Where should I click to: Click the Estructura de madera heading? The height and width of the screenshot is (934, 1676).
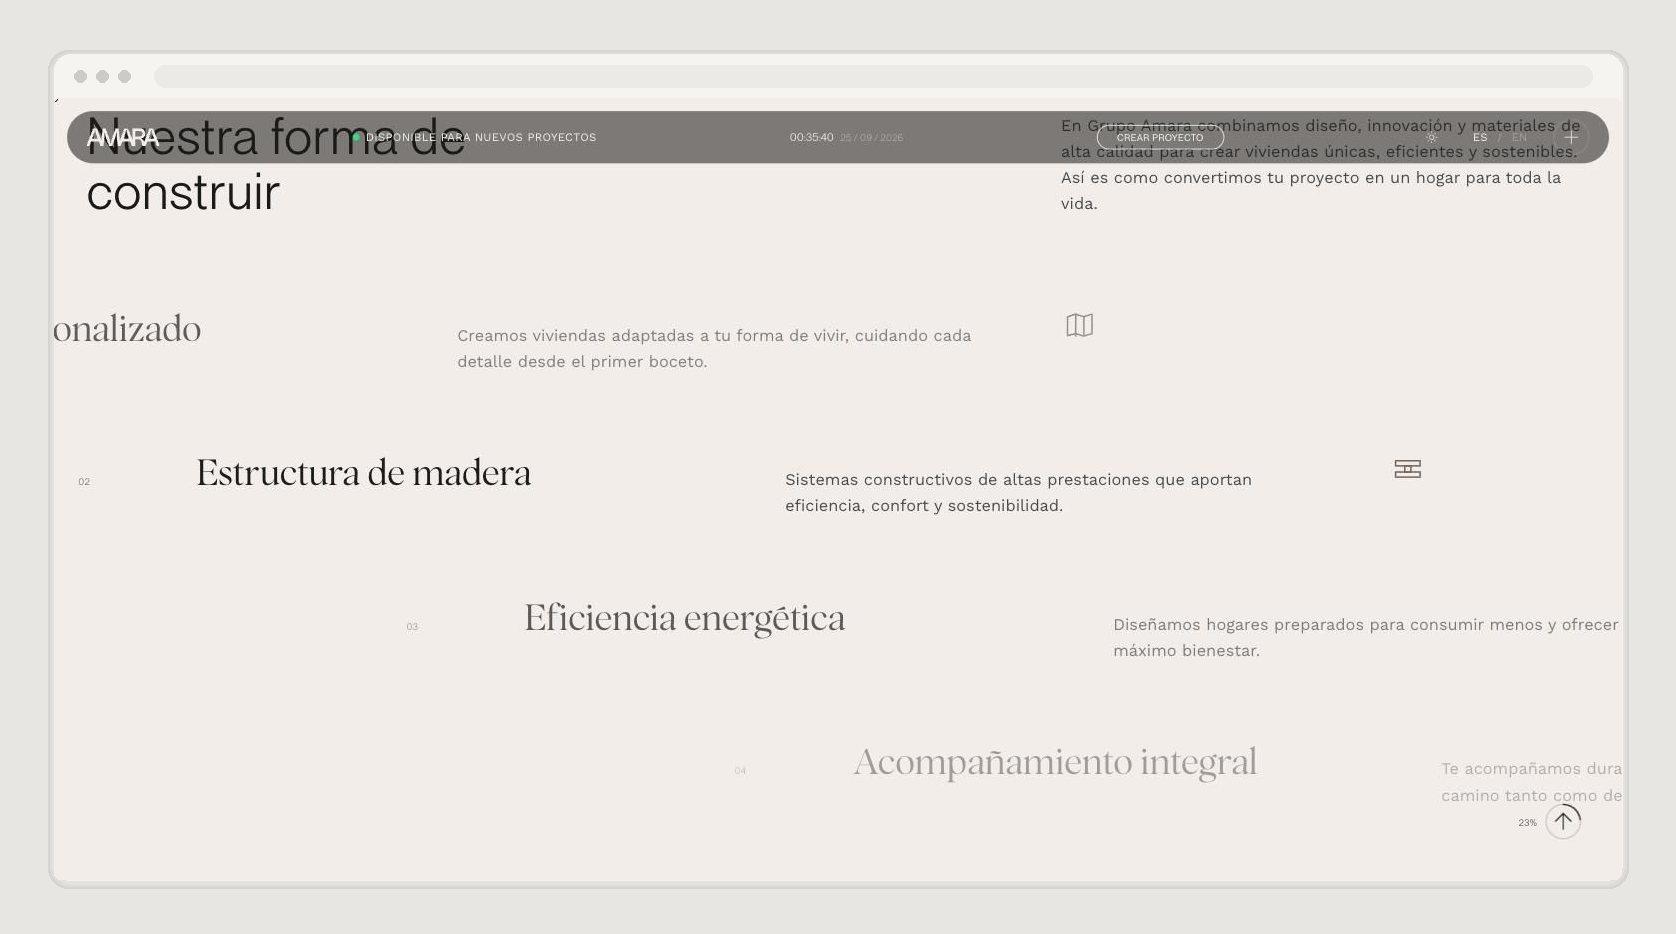coord(364,473)
